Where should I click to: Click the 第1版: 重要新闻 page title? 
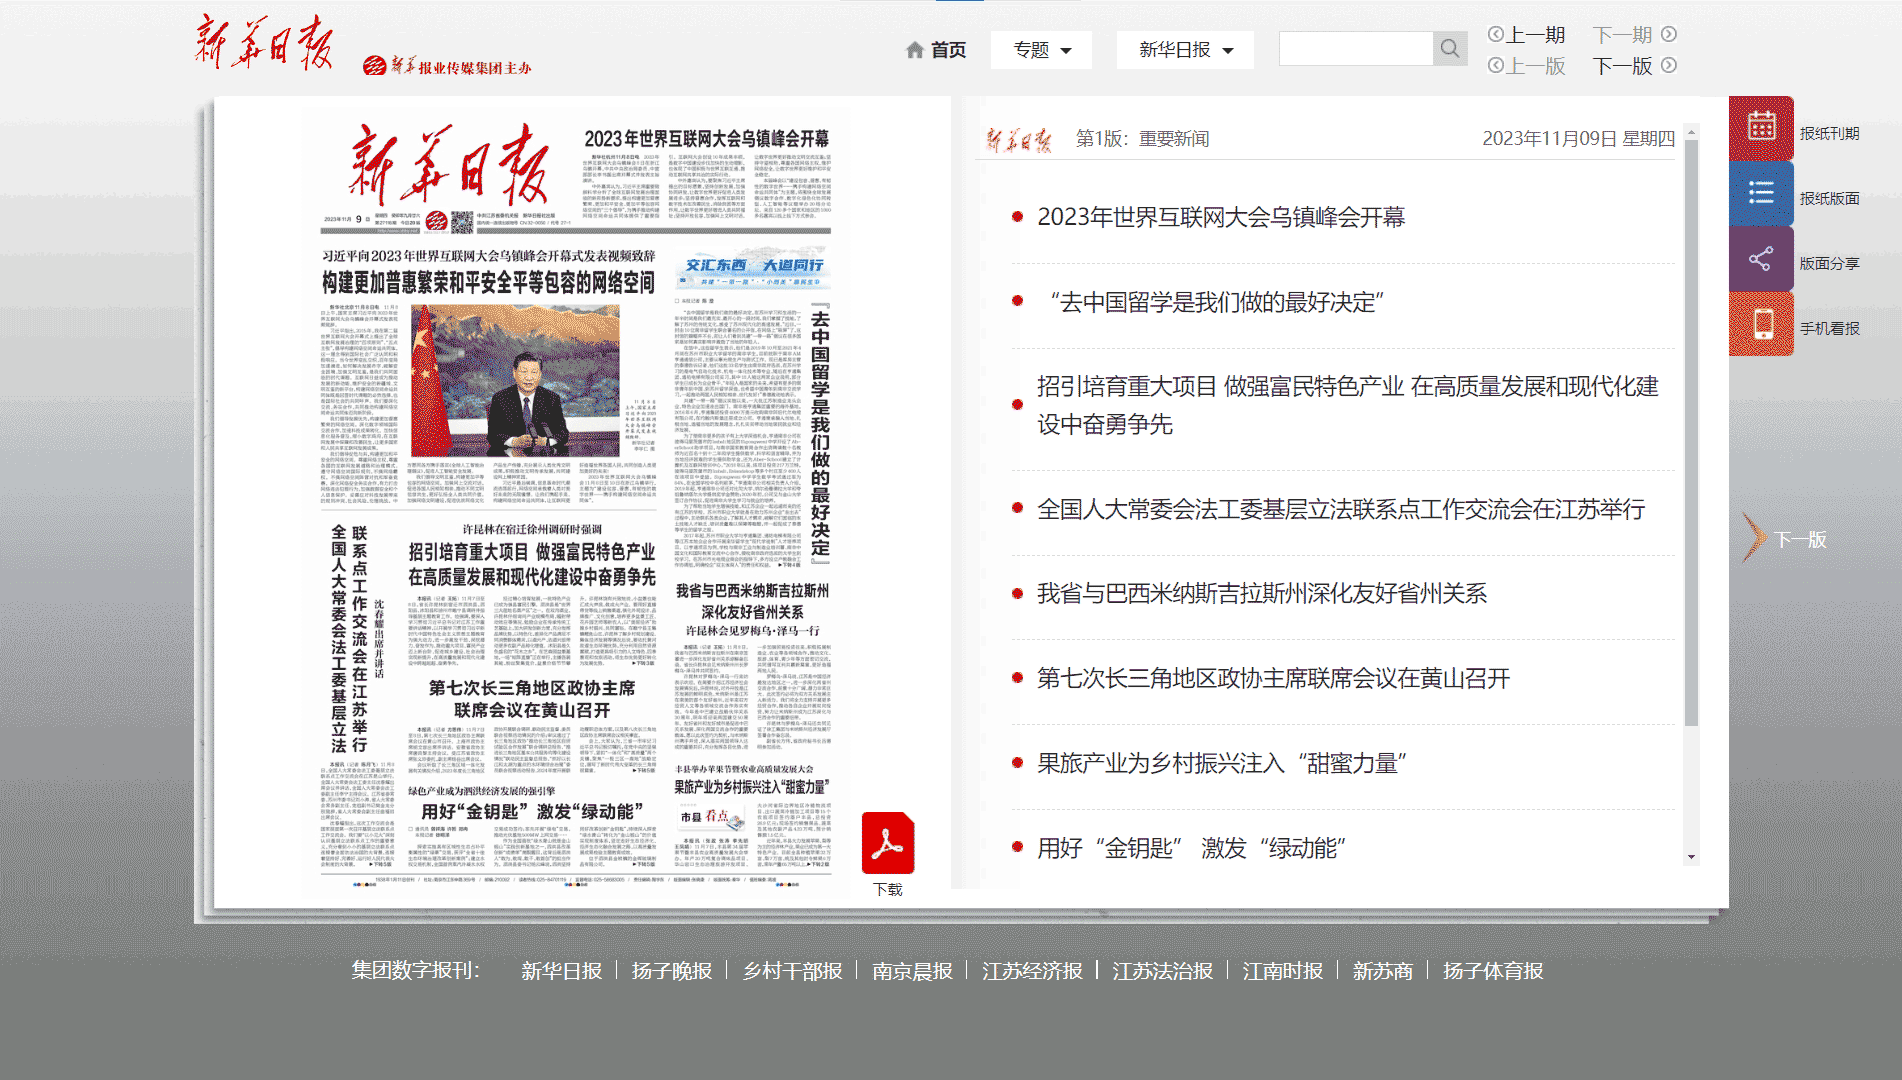click(1142, 139)
